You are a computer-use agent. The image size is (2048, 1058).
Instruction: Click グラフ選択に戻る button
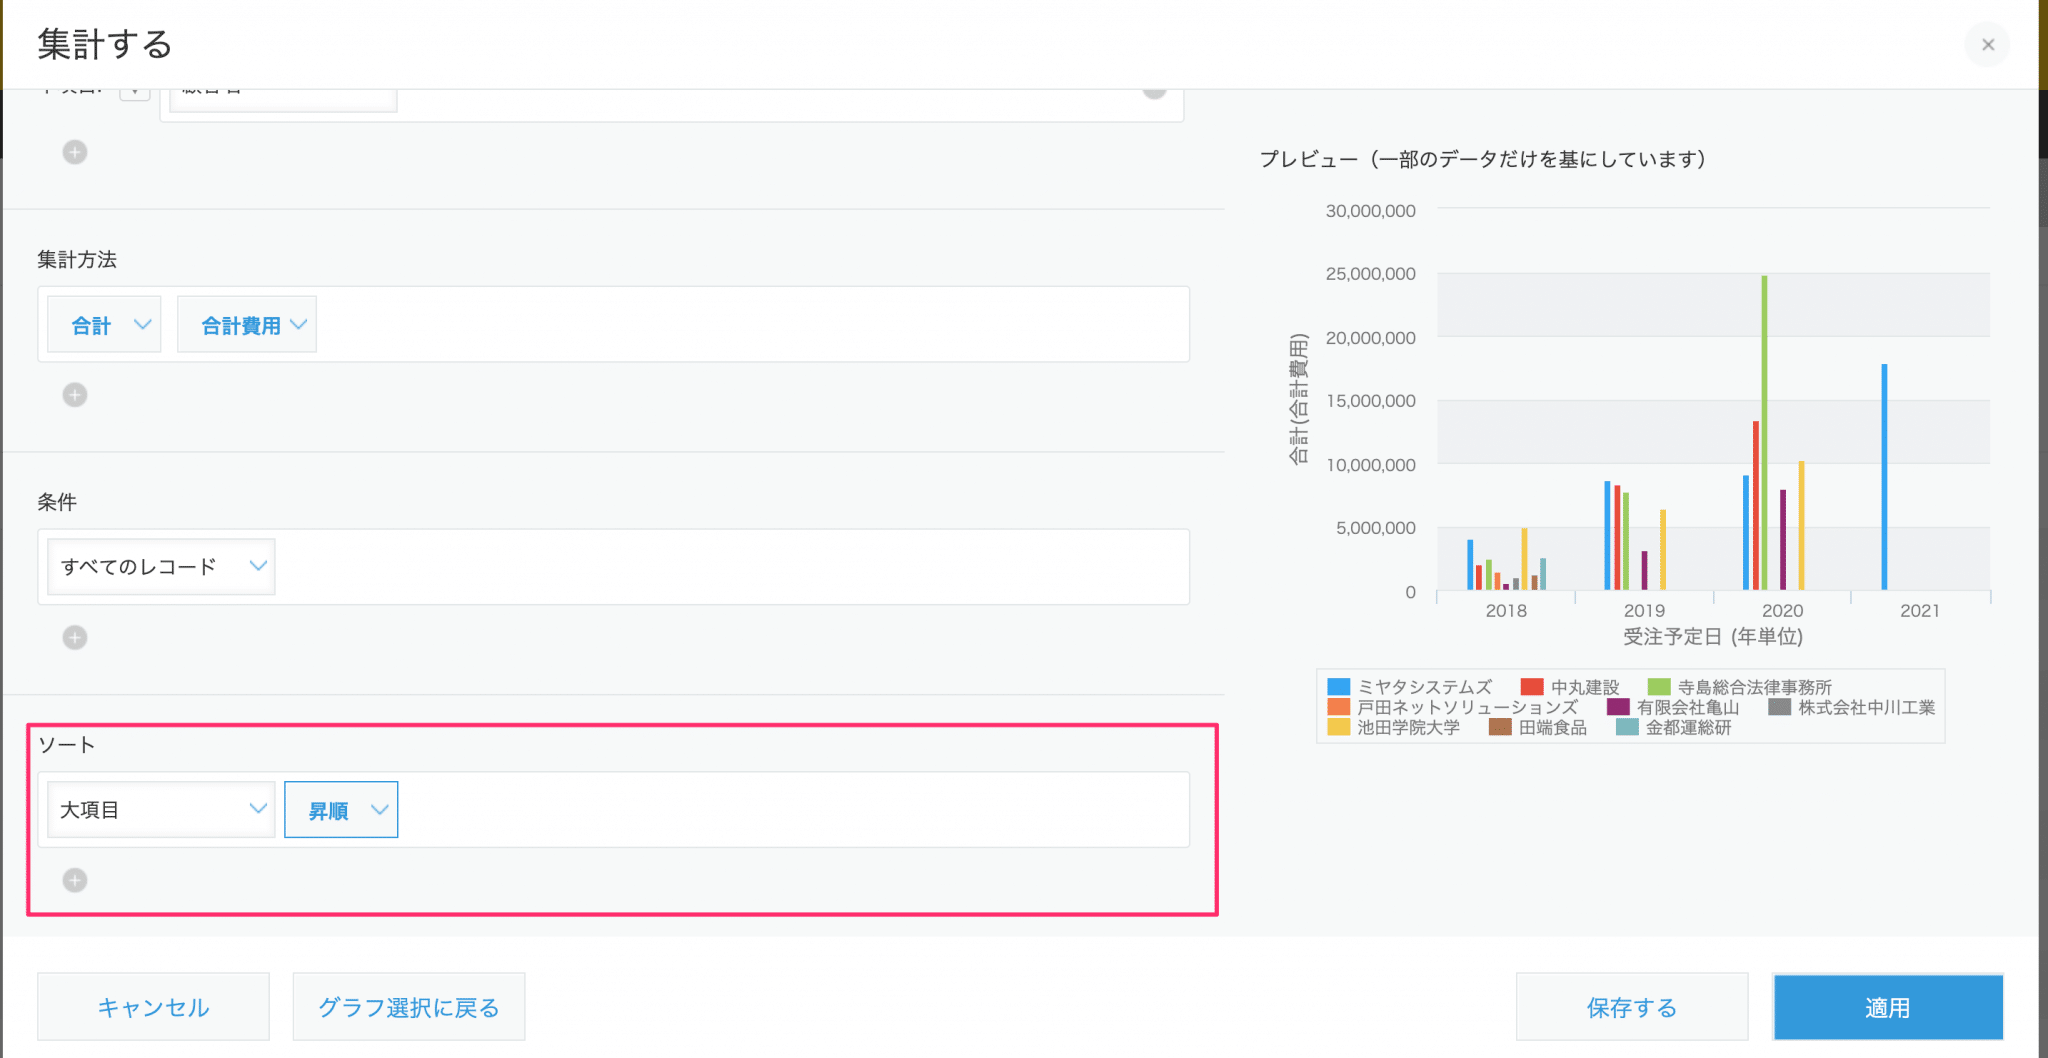click(x=409, y=1007)
